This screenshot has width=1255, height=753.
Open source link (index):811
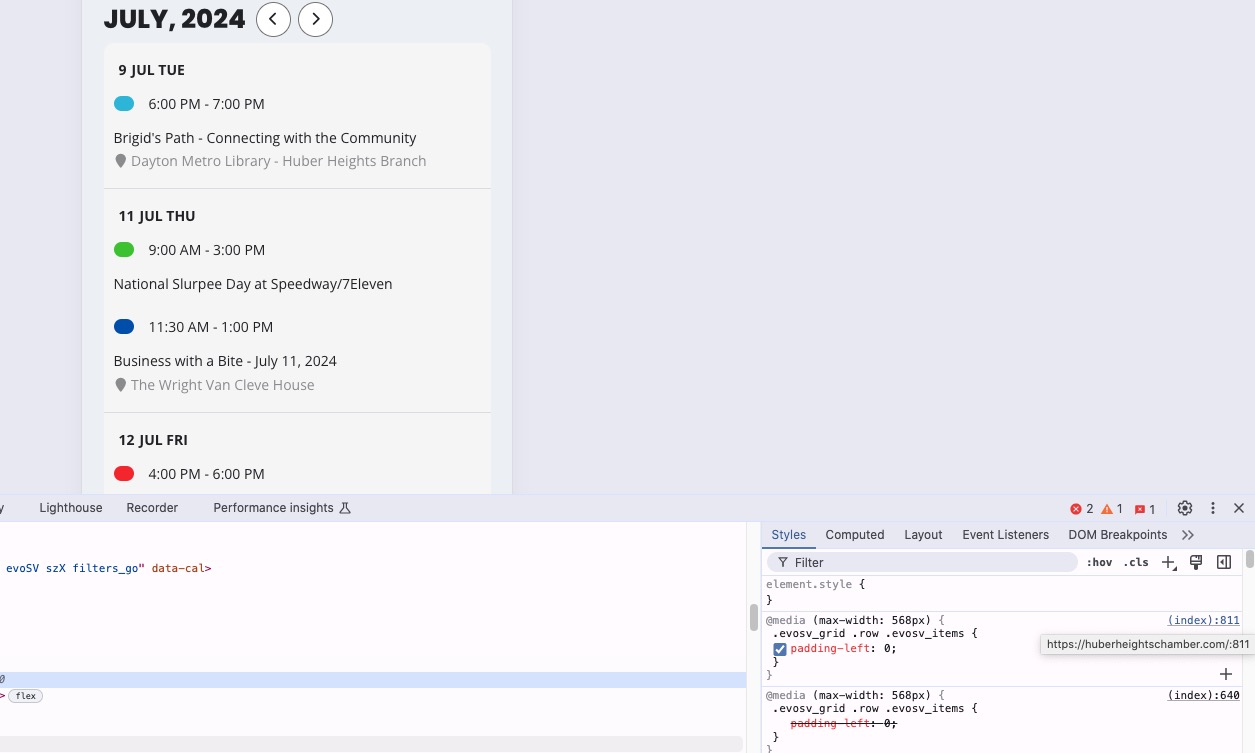click(x=1203, y=620)
